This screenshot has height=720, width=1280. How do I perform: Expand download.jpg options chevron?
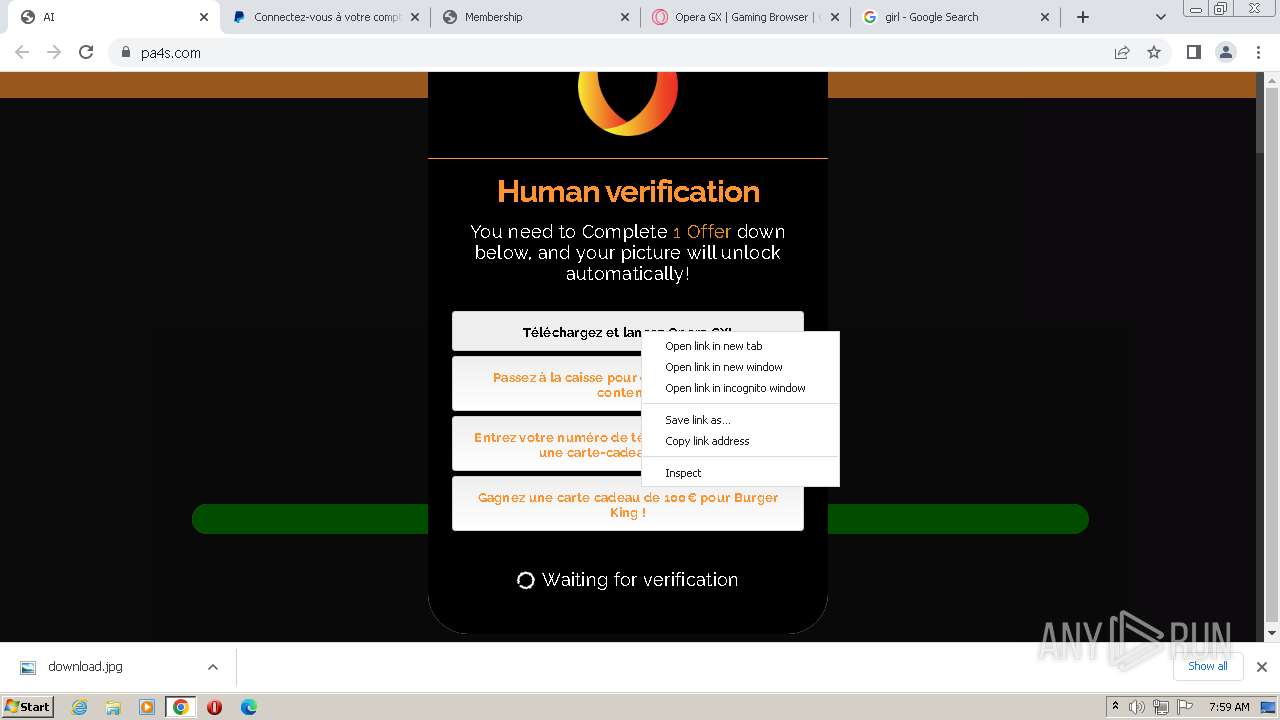coord(212,667)
